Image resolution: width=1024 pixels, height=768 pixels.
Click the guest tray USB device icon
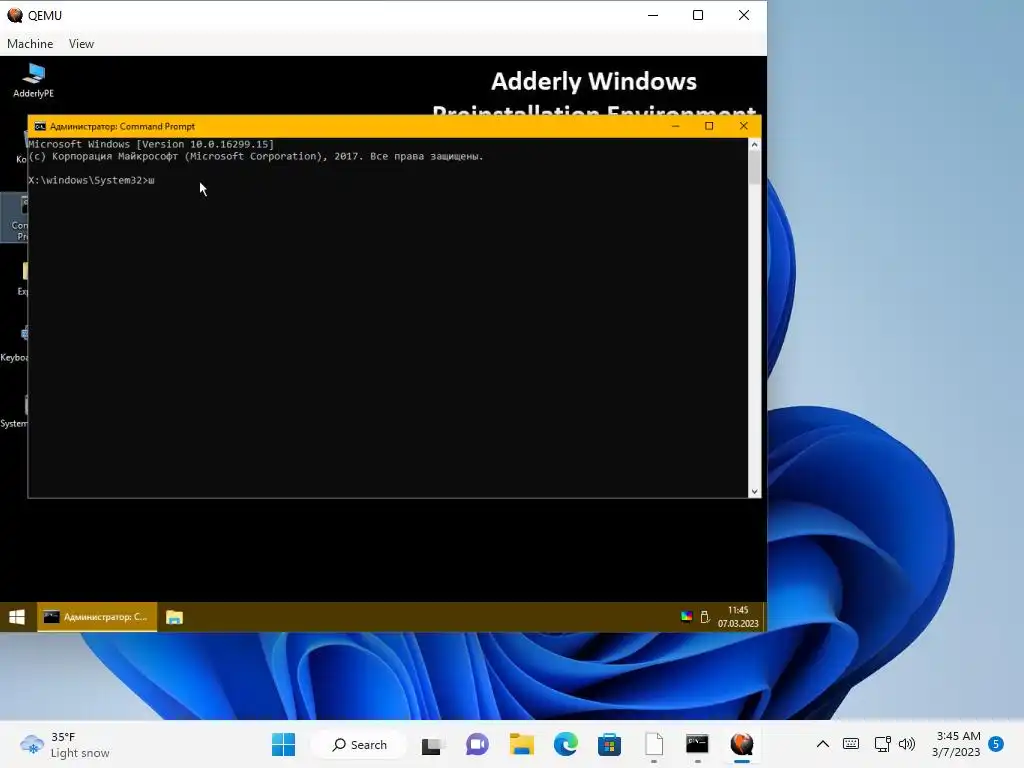point(705,616)
